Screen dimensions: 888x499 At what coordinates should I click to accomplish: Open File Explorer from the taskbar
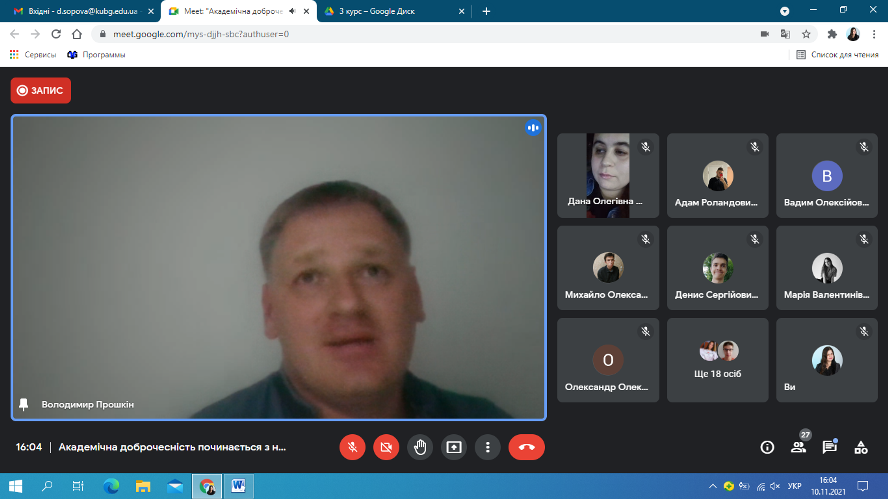click(143, 486)
